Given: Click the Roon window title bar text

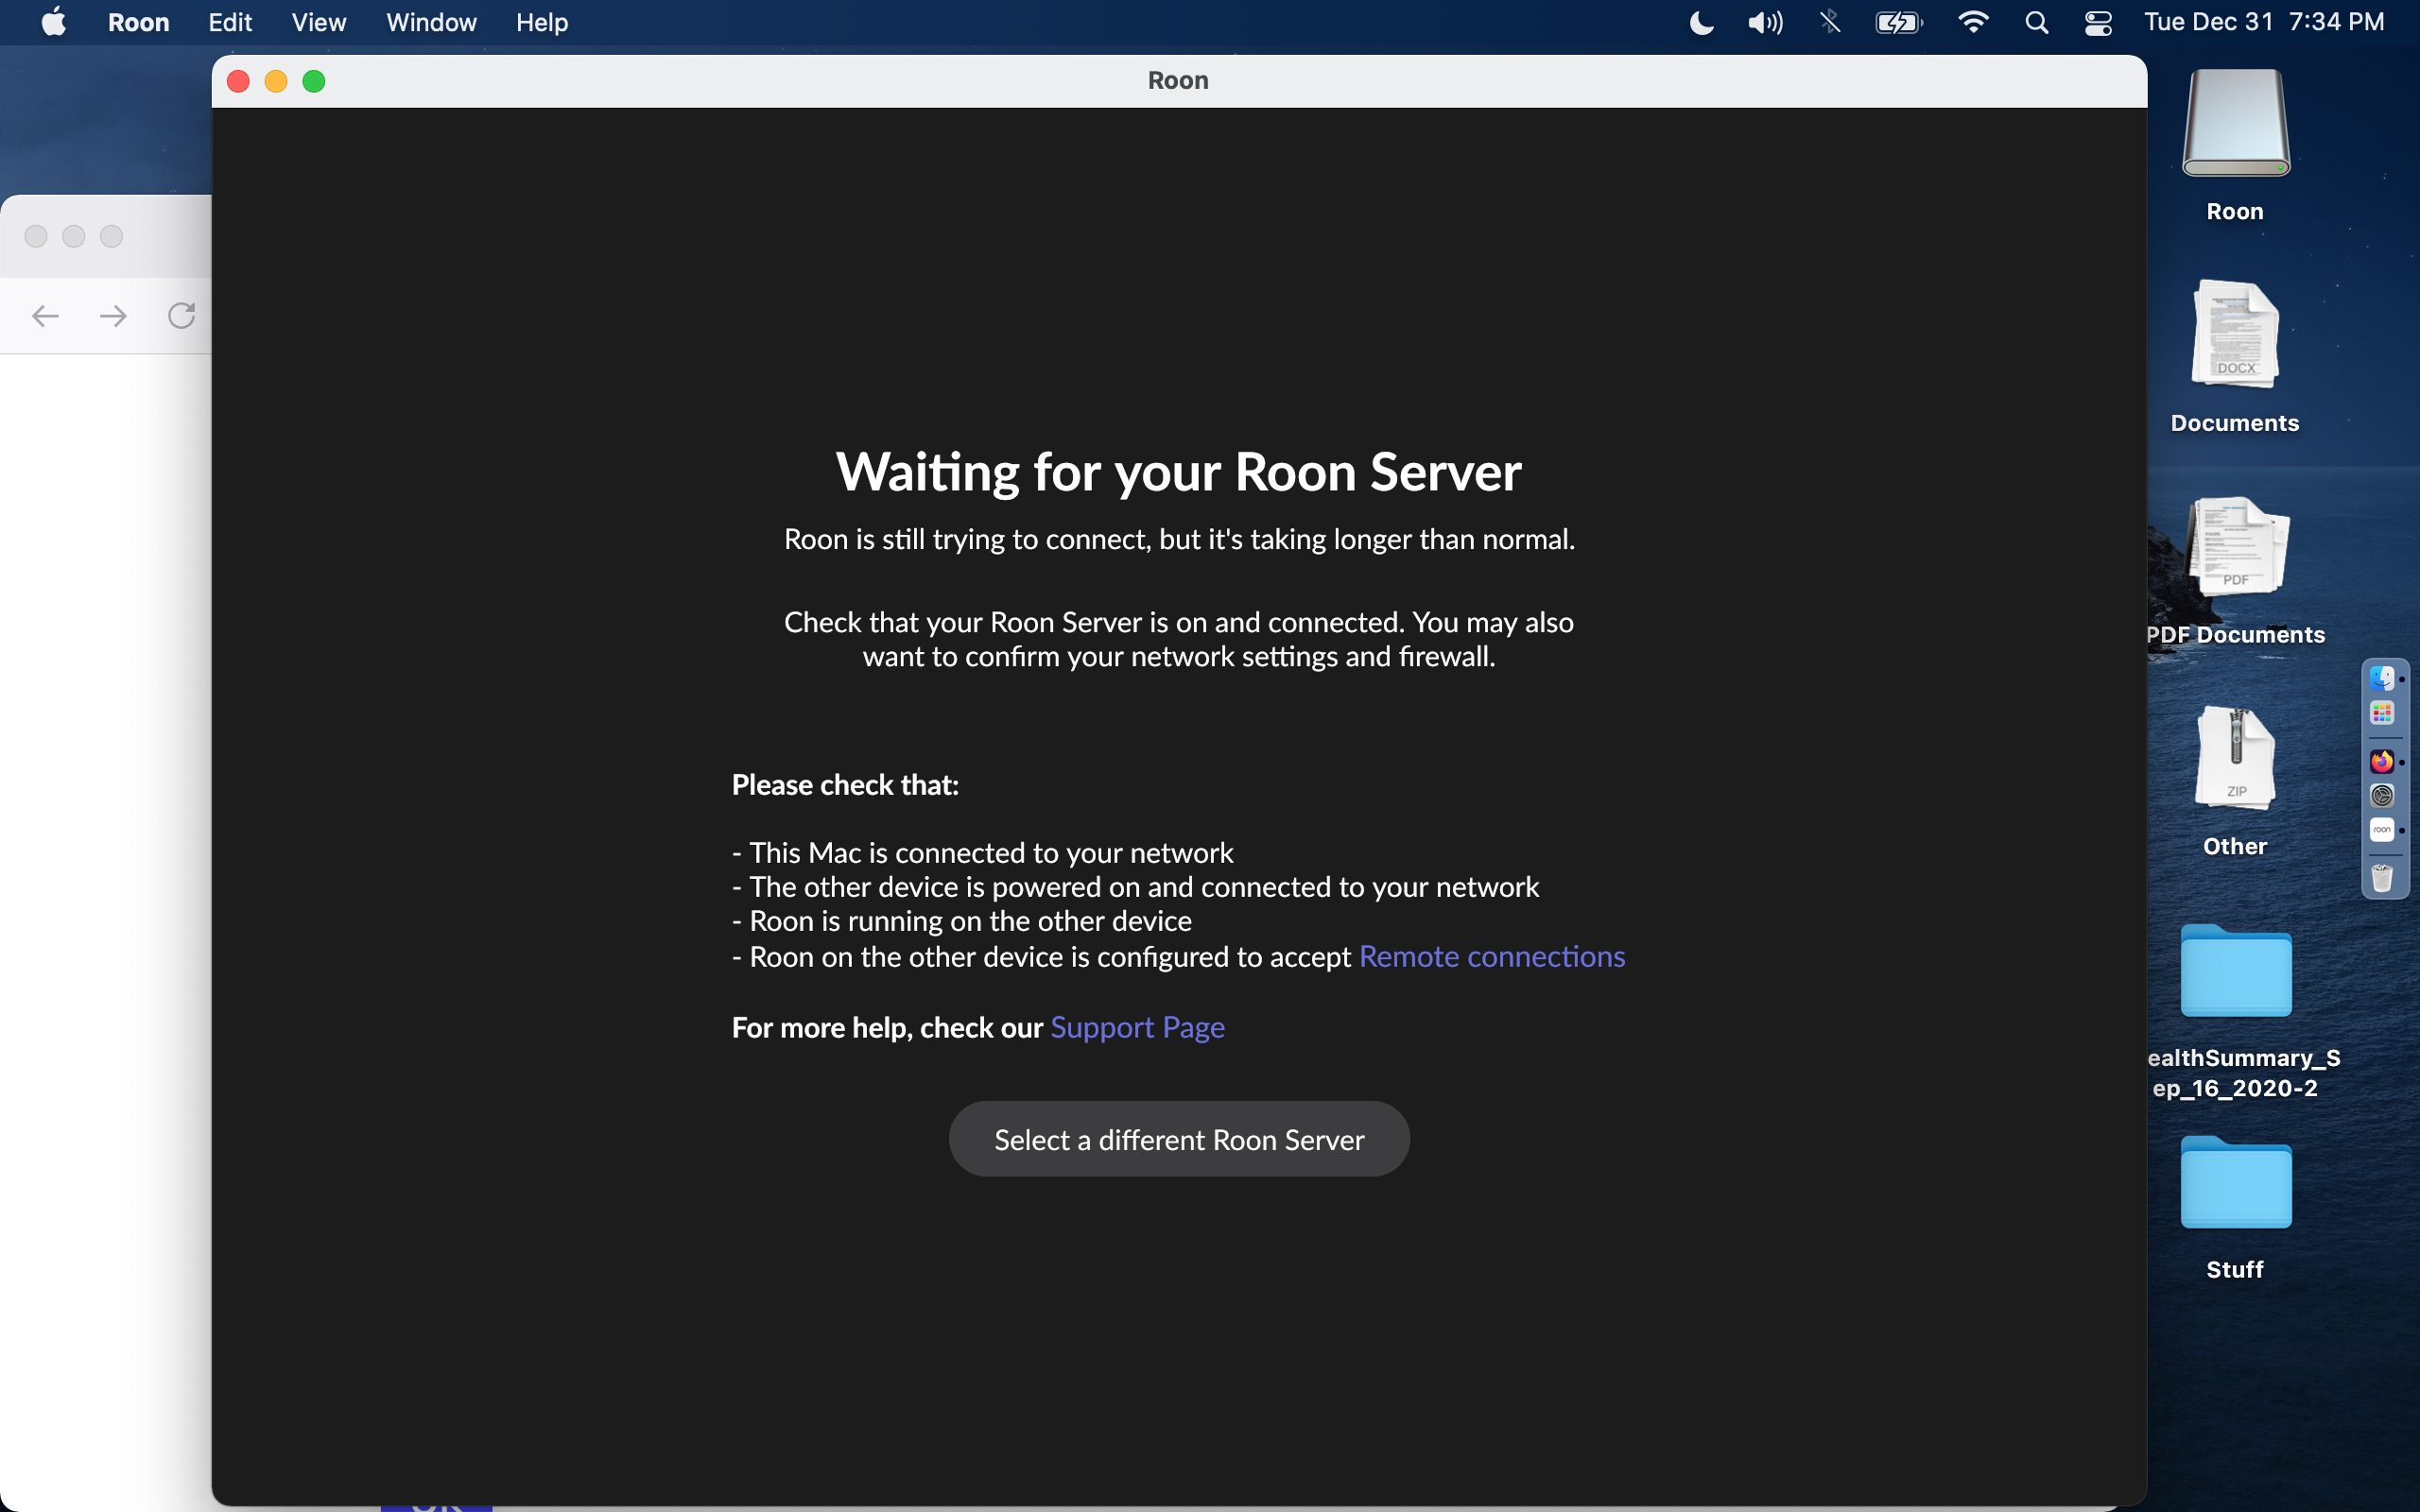Looking at the screenshot, I should (1178, 80).
